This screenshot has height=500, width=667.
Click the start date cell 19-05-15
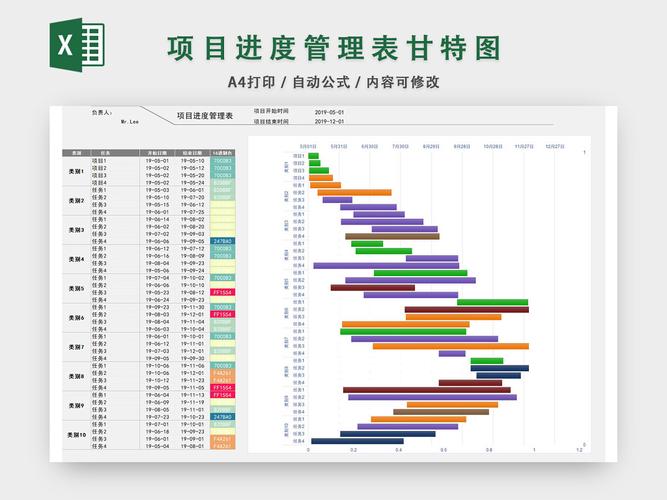click(x=157, y=205)
